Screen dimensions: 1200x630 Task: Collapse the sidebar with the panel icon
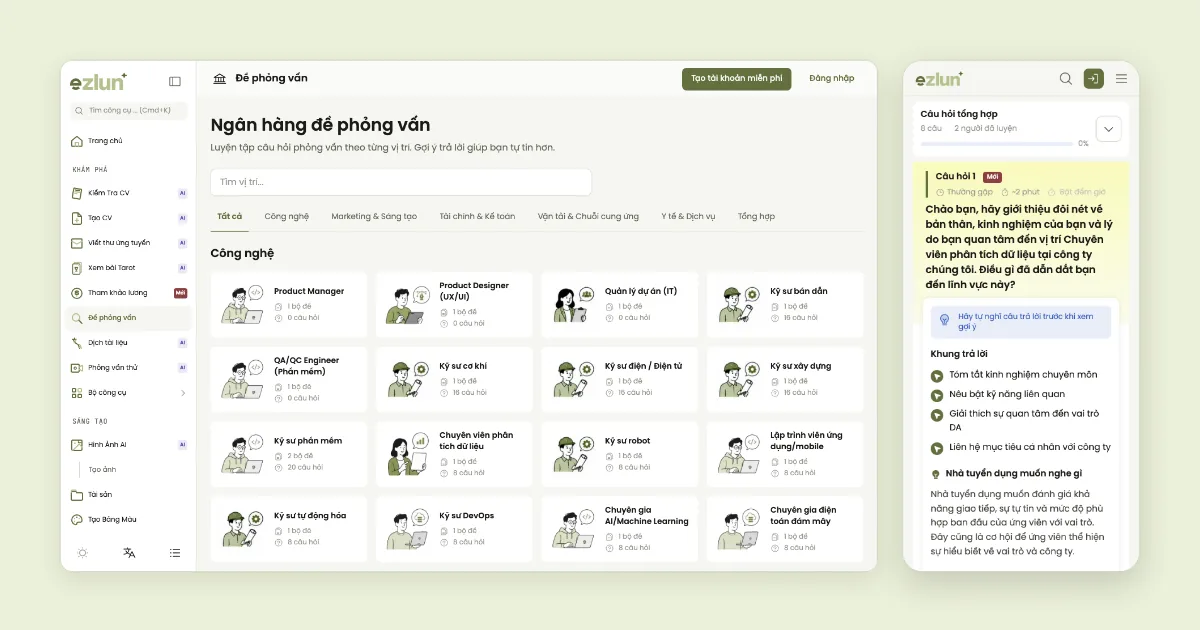point(175,82)
